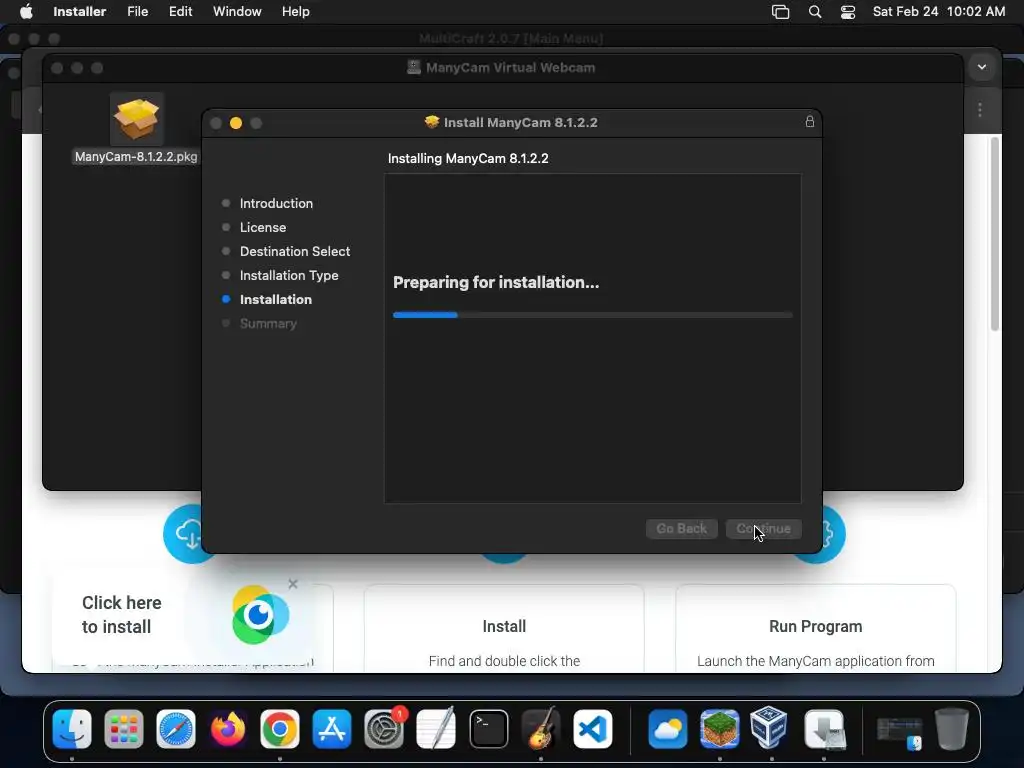The height and width of the screenshot is (768, 1024).
Task: Launch Finder from the Dock
Action: [x=71, y=729]
